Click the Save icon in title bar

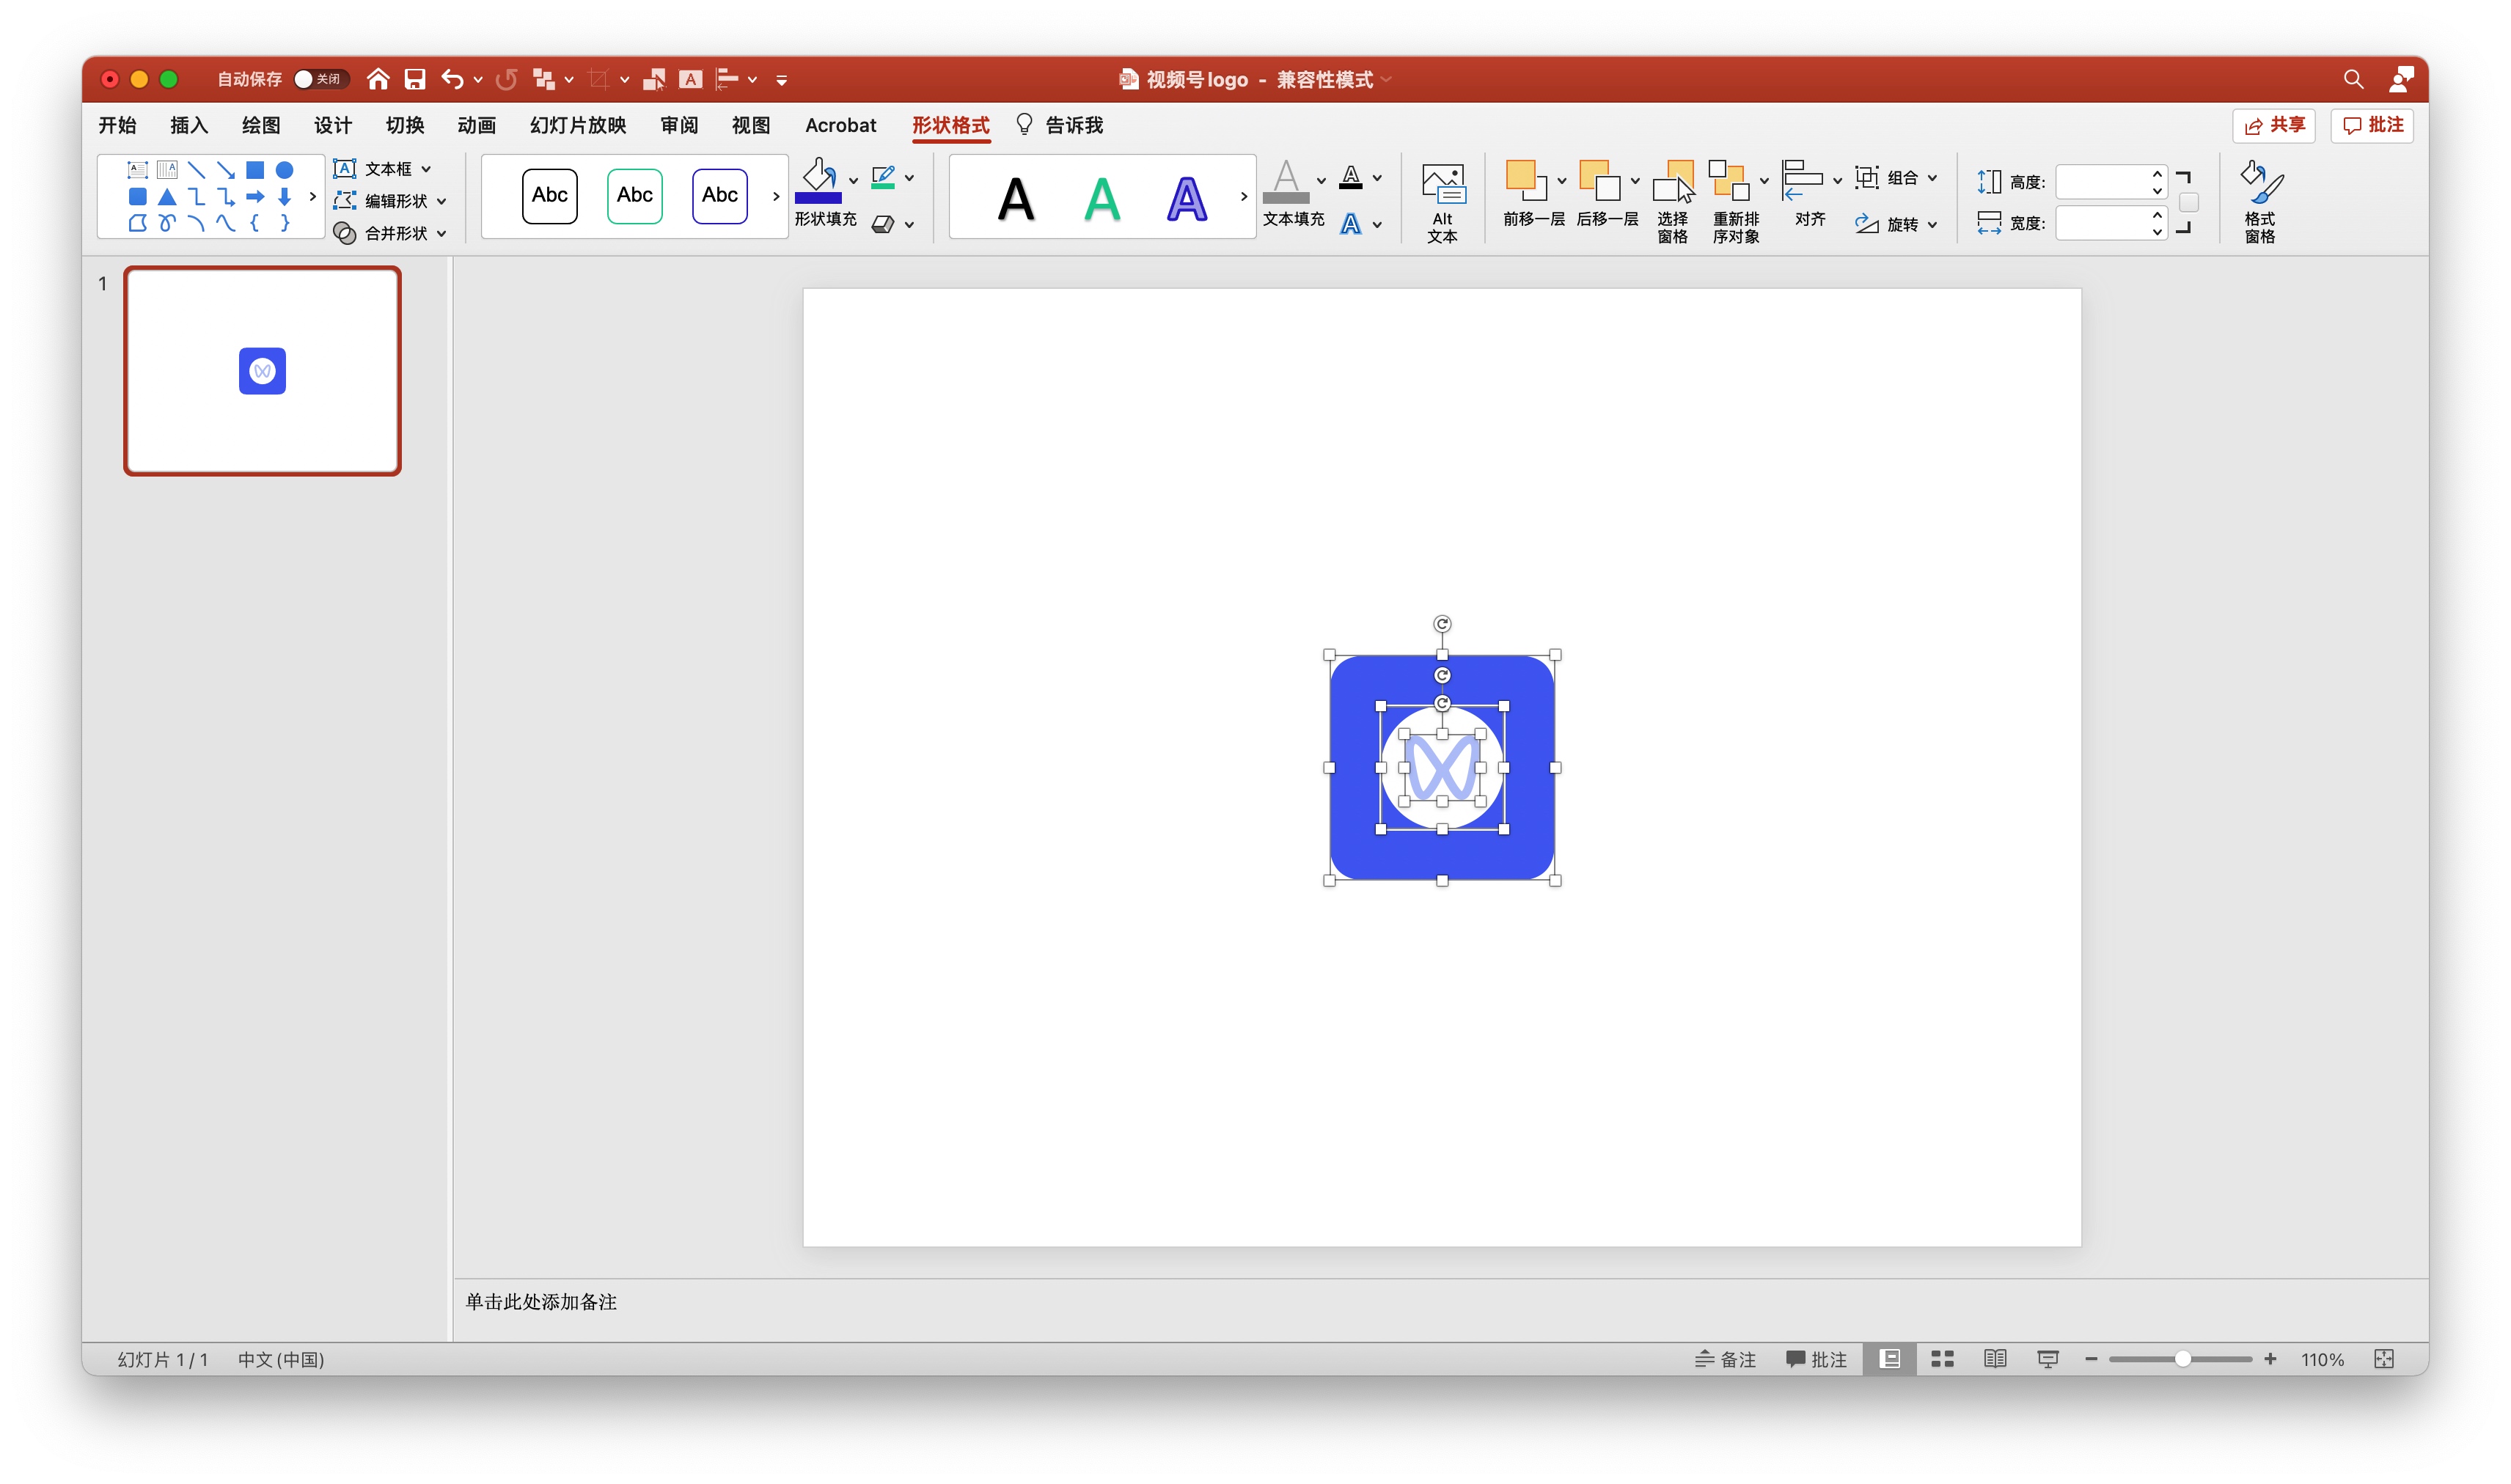[x=414, y=79]
